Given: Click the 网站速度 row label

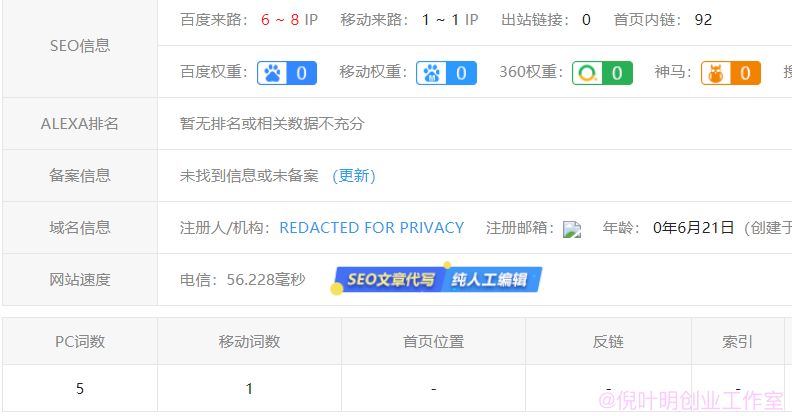Looking at the screenshot, I should tap(80, 280).
